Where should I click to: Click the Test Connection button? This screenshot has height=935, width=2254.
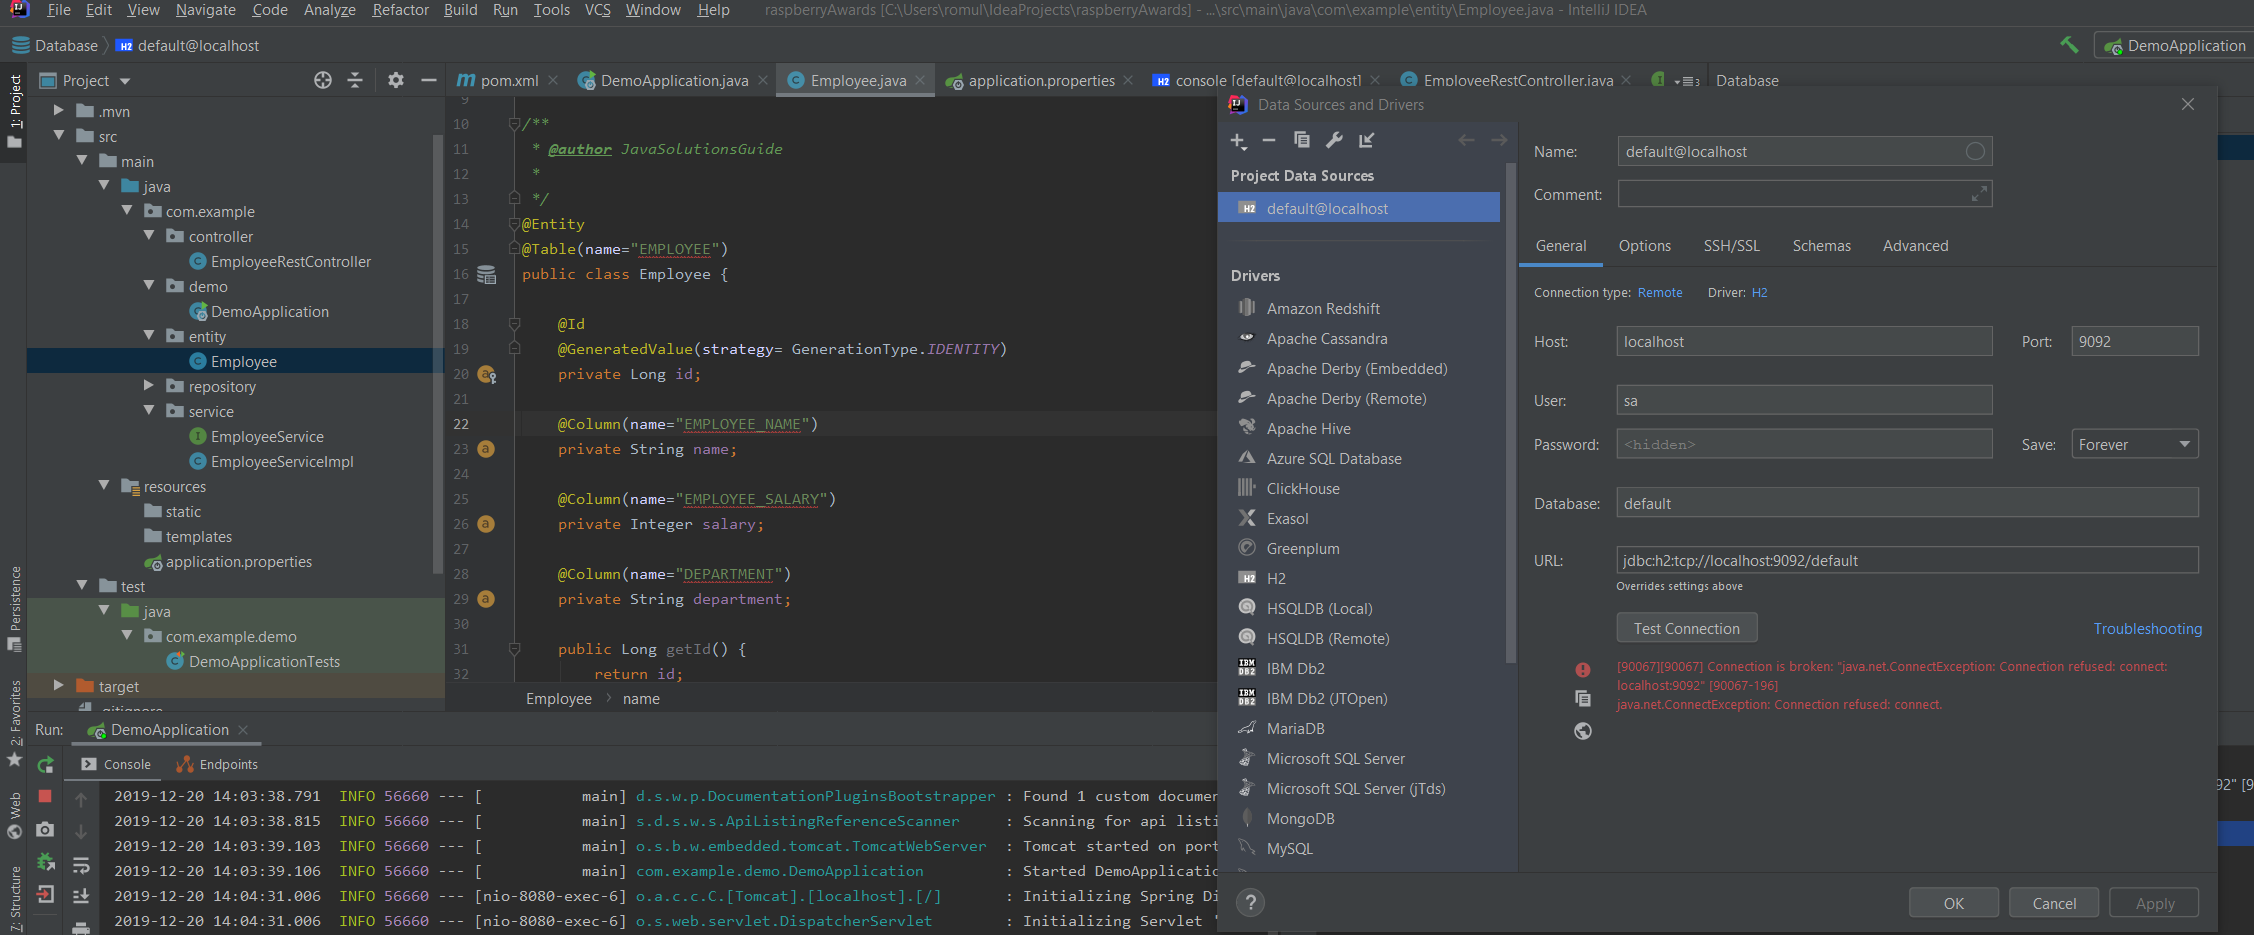point(1686,628)
